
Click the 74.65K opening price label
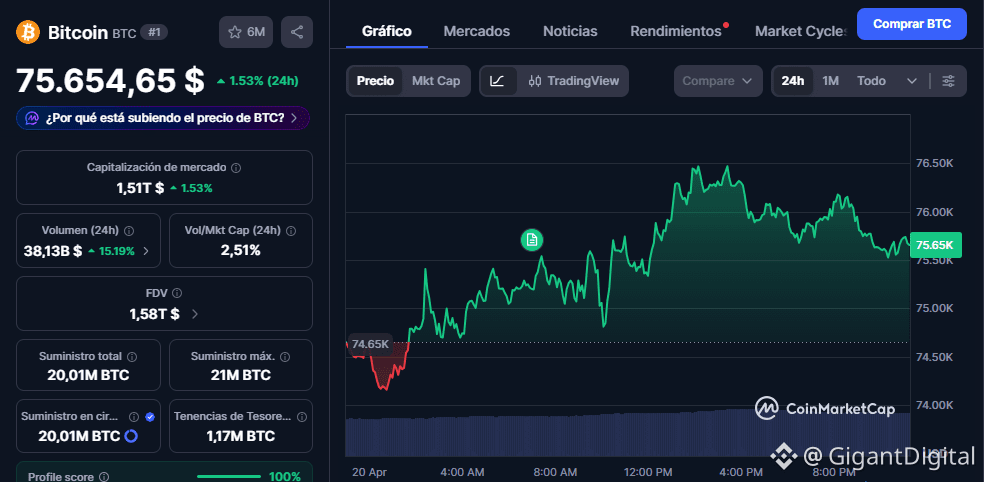coord(370,343)
